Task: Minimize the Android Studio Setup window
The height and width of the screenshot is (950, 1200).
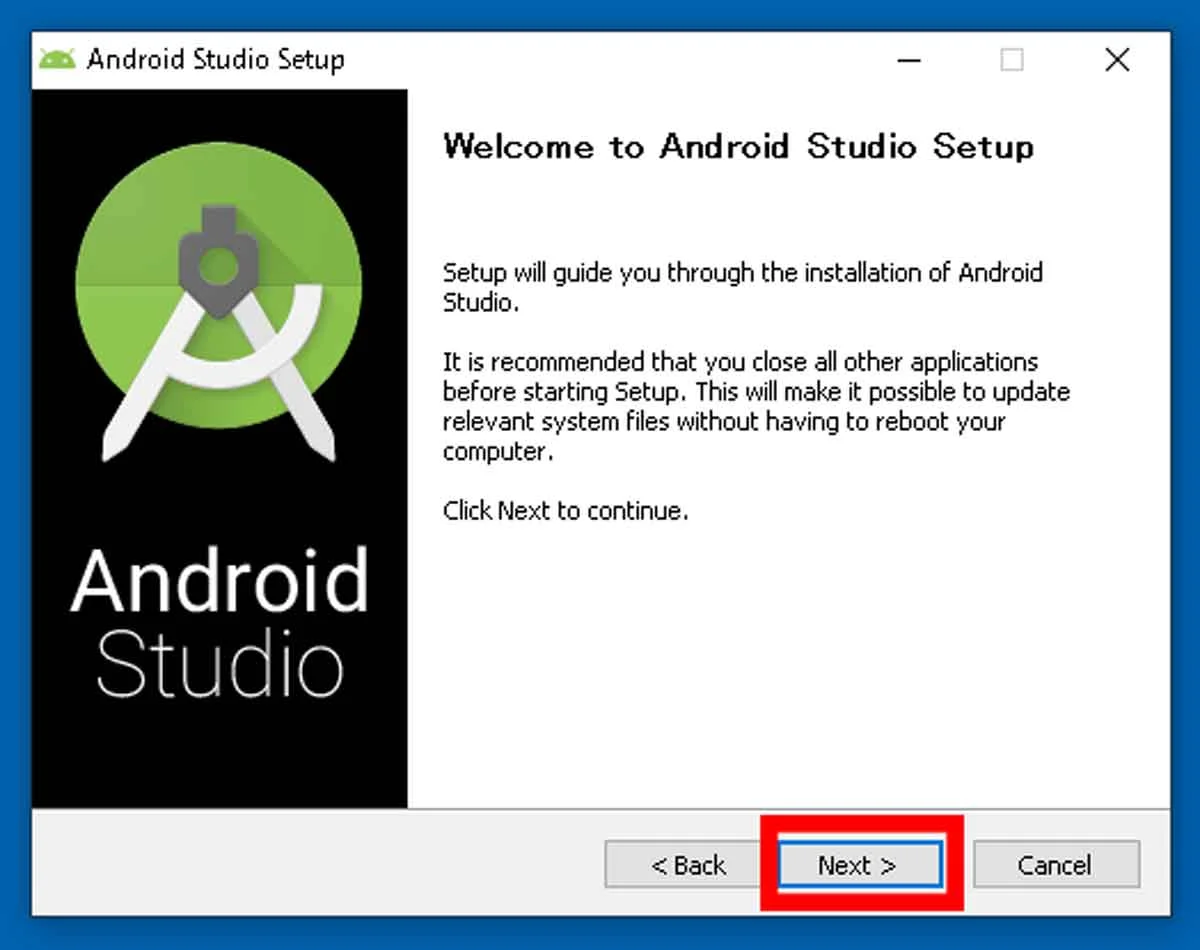Action: coord(908,60)
